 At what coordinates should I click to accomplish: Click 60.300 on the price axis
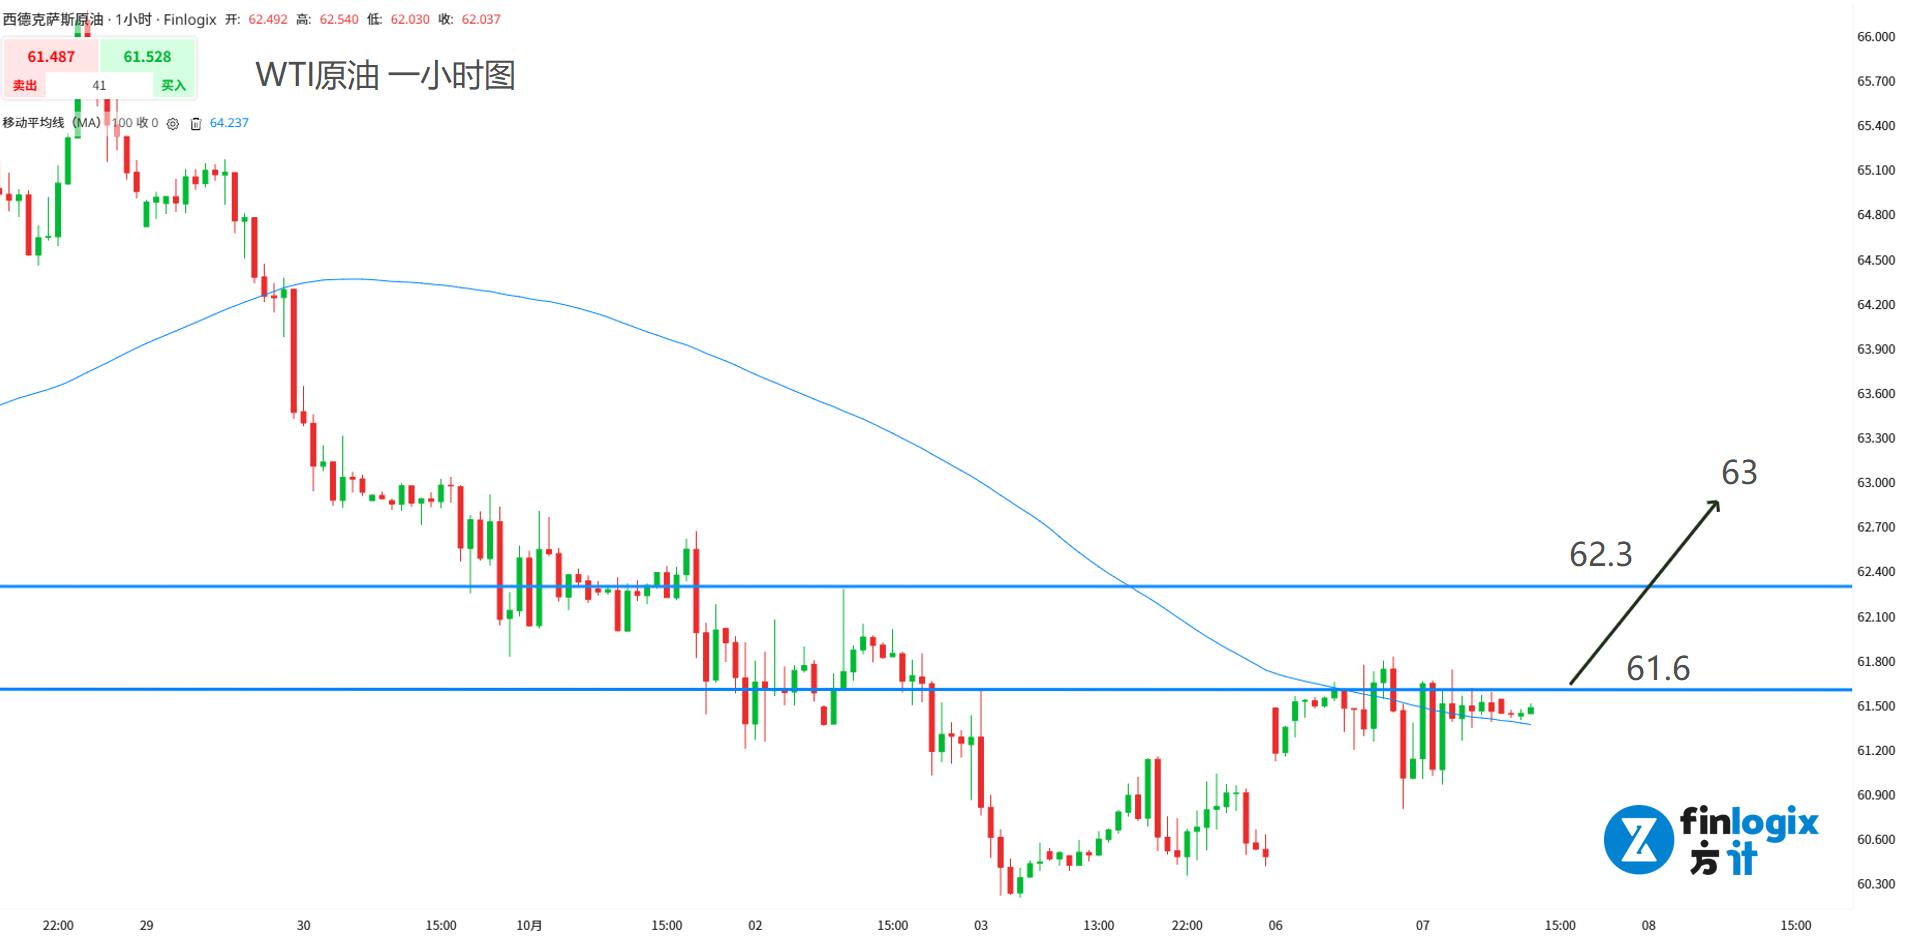pyautogui.click(x=1875, y=884)
